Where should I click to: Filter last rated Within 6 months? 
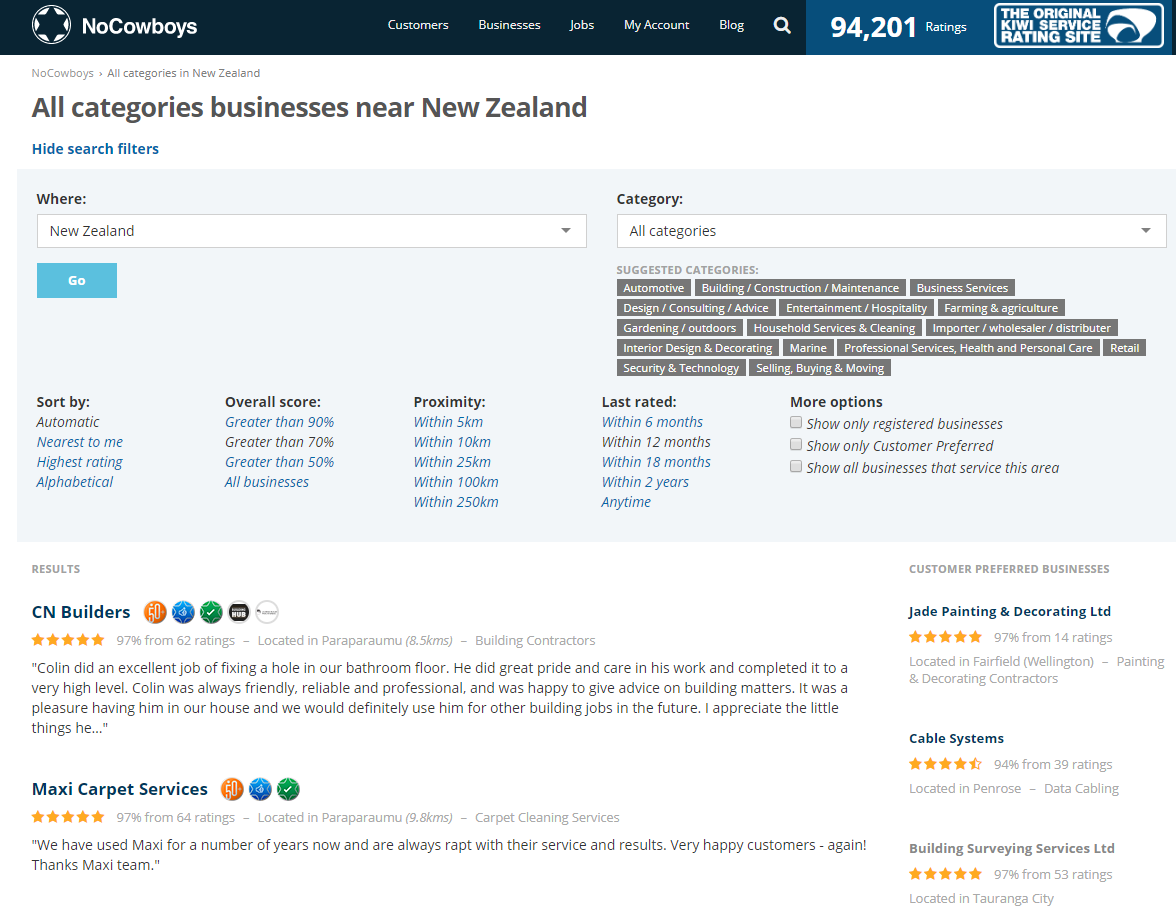652,422
